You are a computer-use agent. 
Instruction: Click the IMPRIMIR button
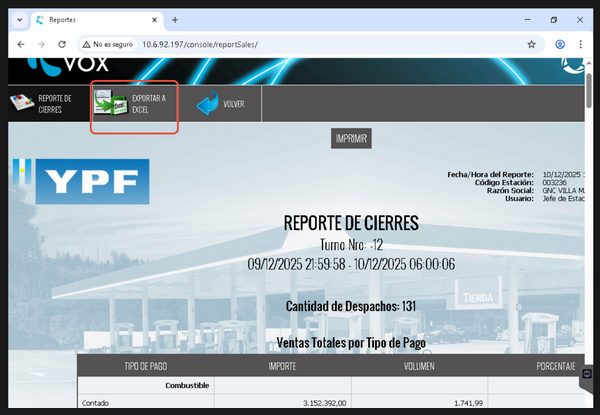coord(351,138)
